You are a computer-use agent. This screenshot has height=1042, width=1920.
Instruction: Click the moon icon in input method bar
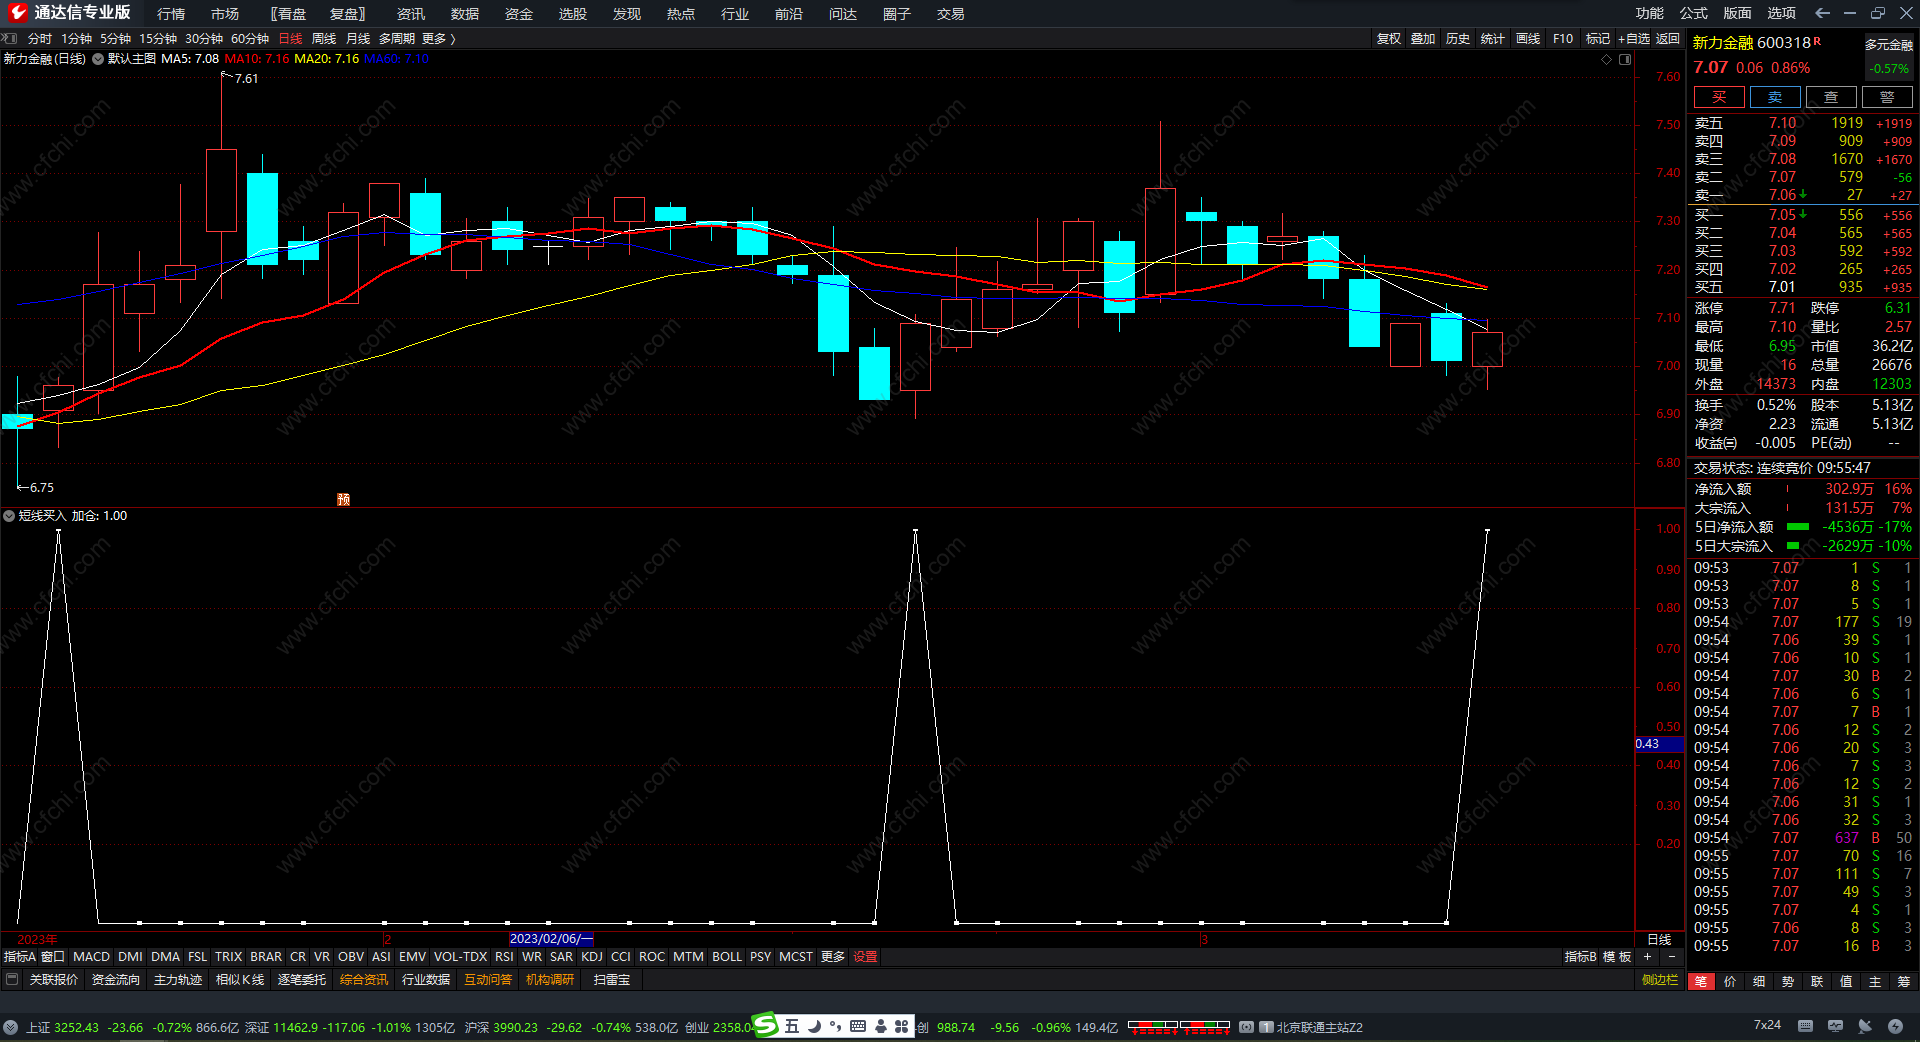(814, 1026)
